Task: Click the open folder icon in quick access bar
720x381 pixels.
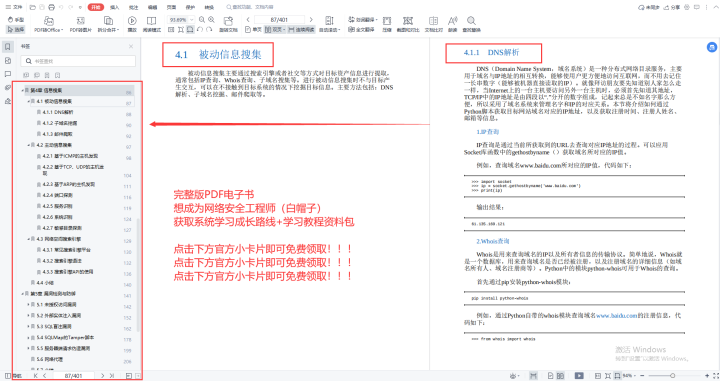Action: coord(33,7)
